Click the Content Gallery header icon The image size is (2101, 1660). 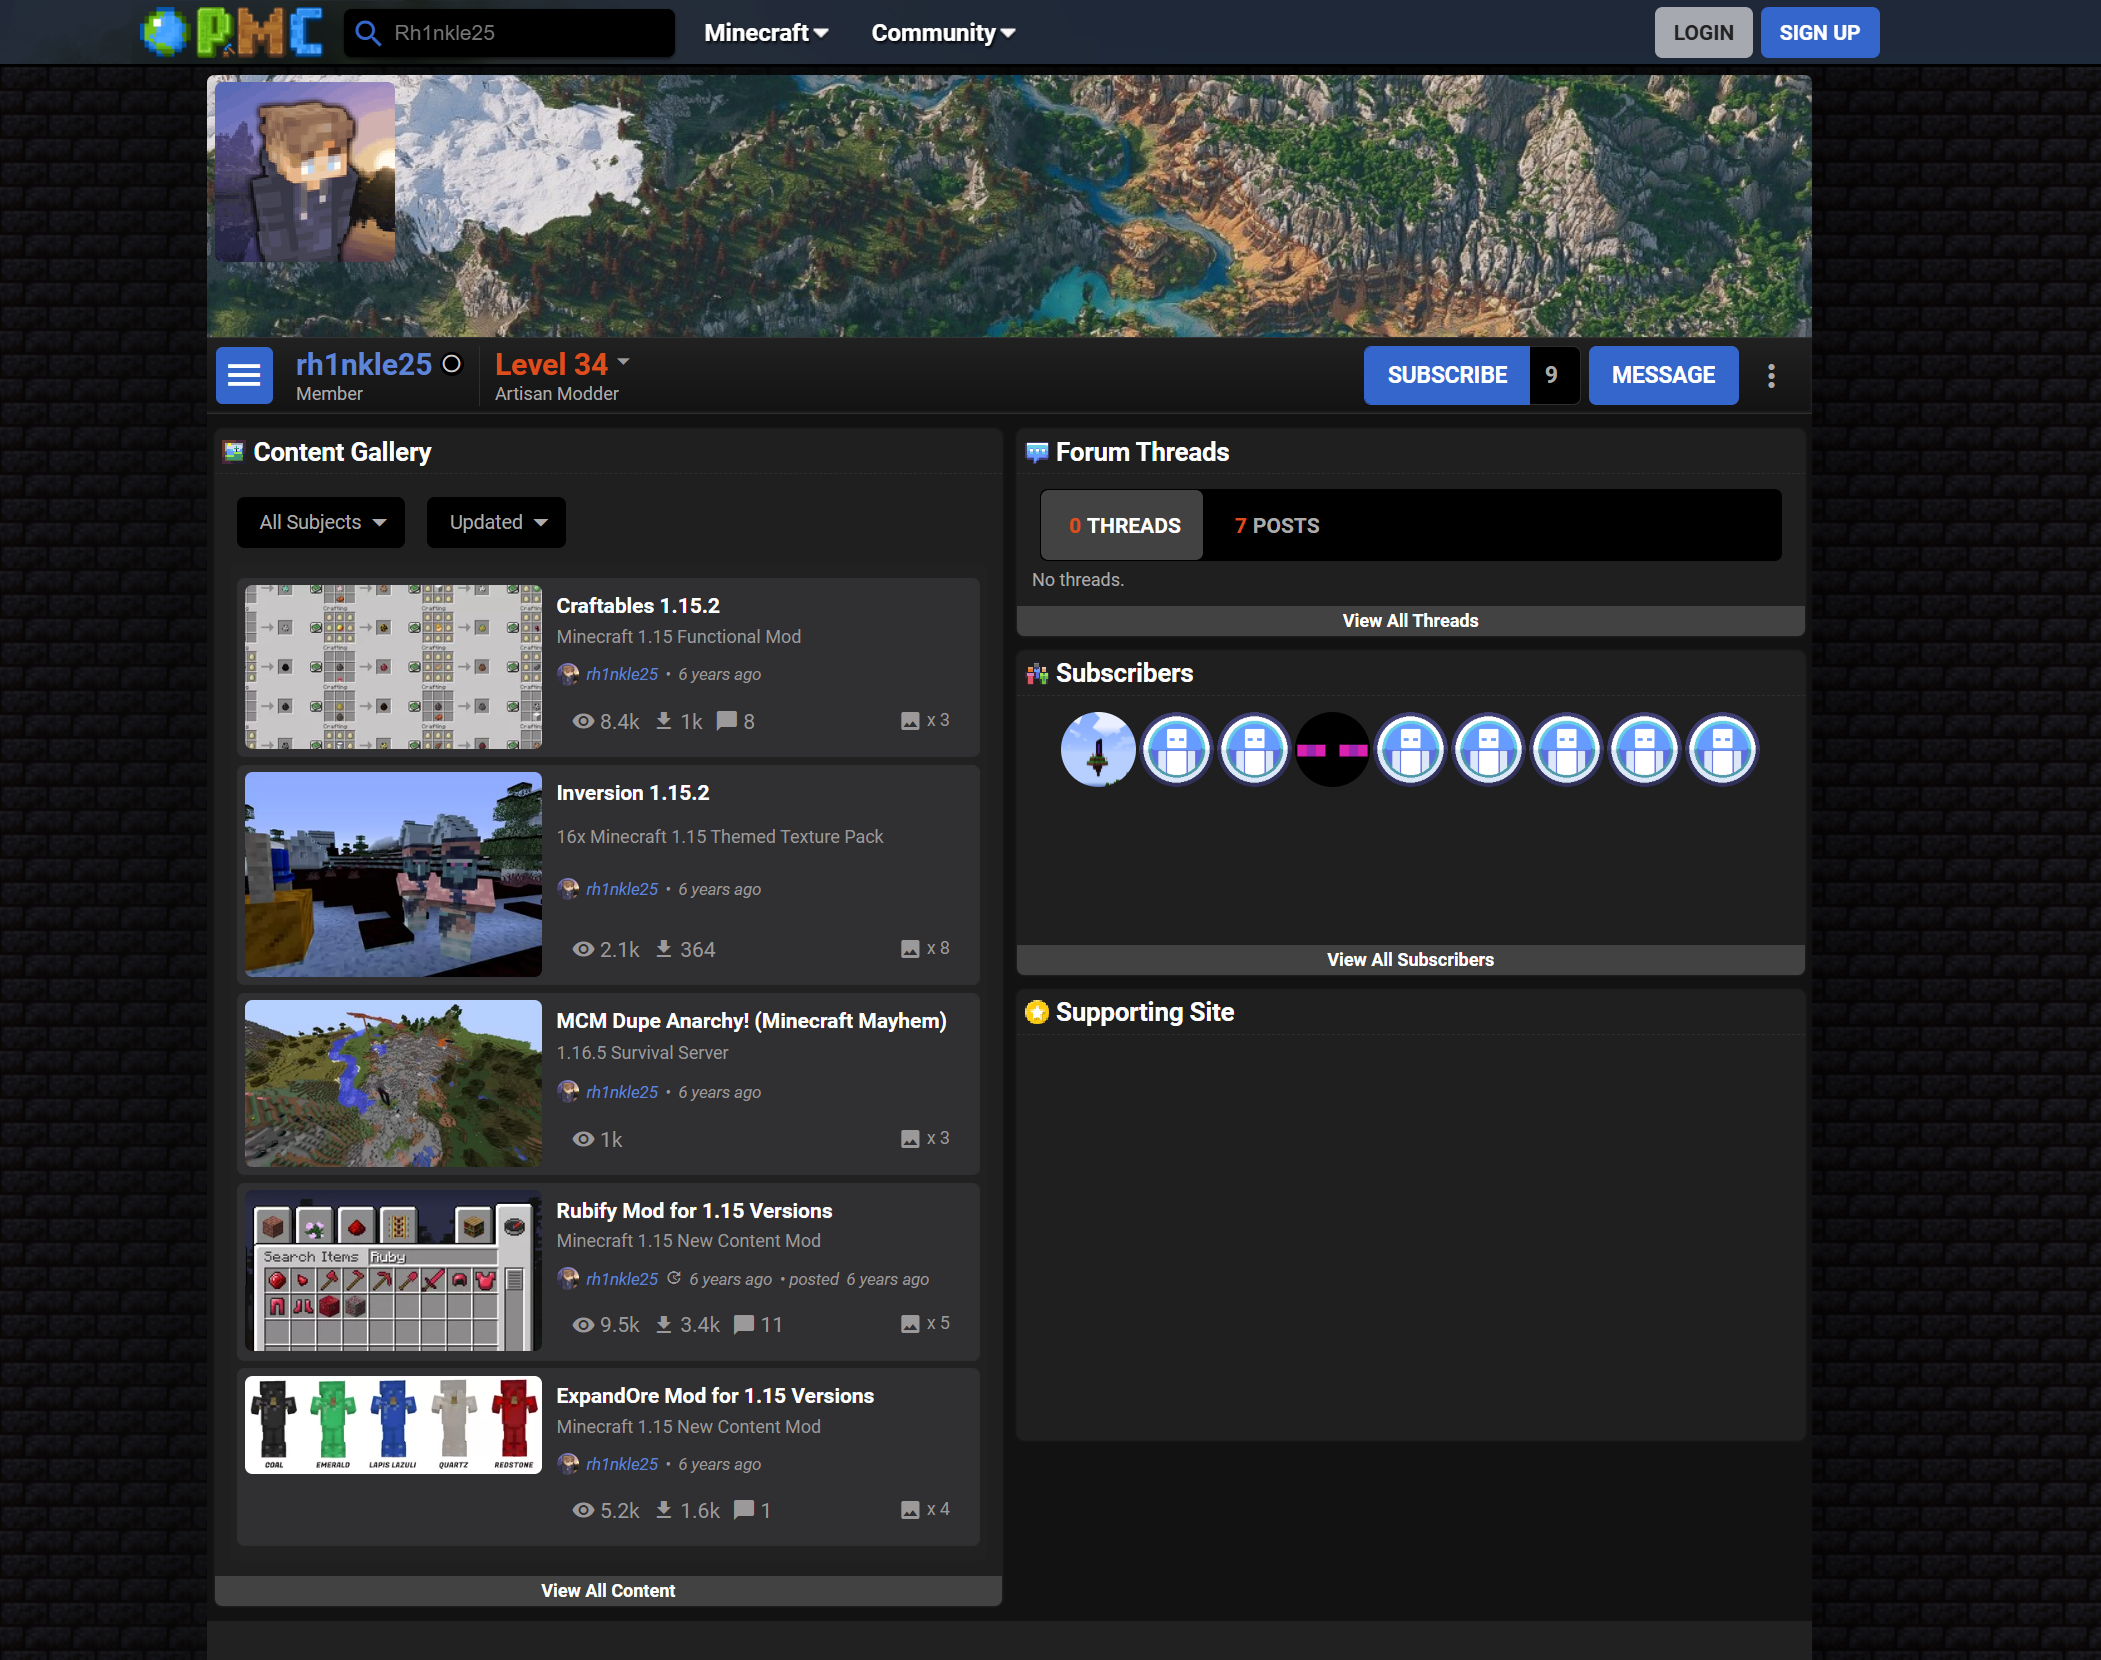tap(234, 452)
